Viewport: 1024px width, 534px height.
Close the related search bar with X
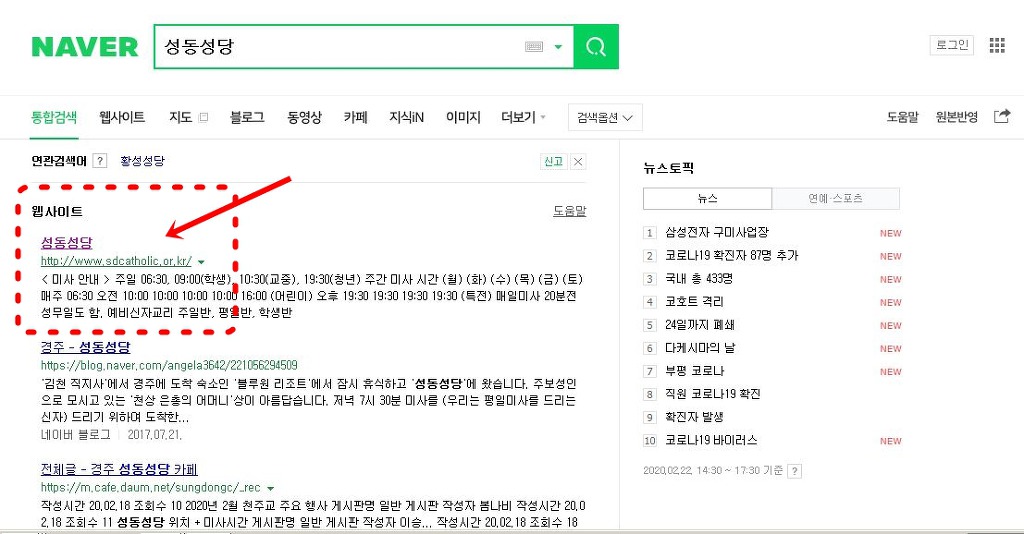pos(578,161)
